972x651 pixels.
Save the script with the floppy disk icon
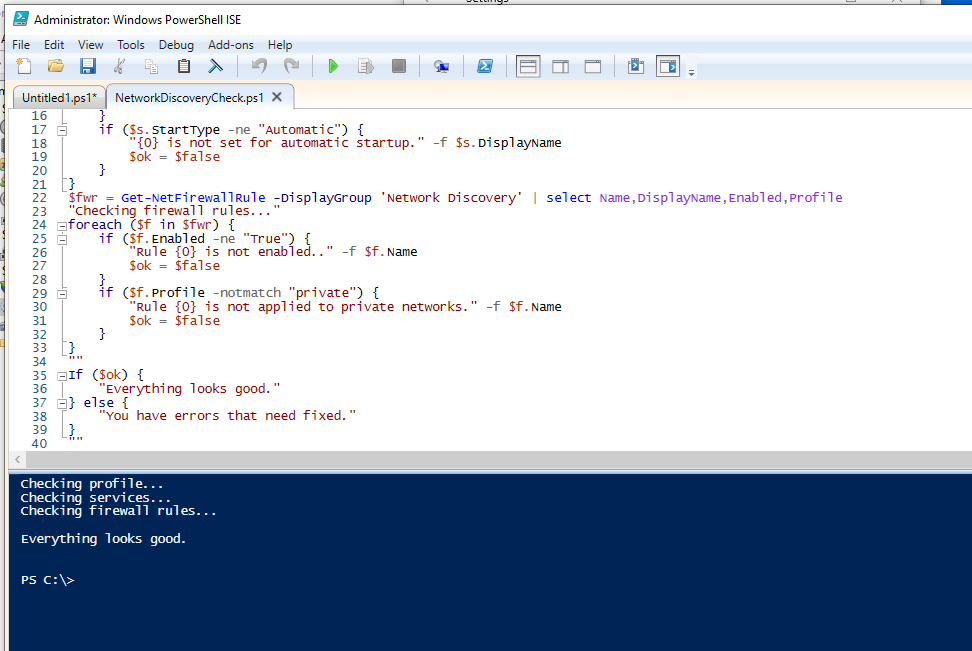pos(87,66)
